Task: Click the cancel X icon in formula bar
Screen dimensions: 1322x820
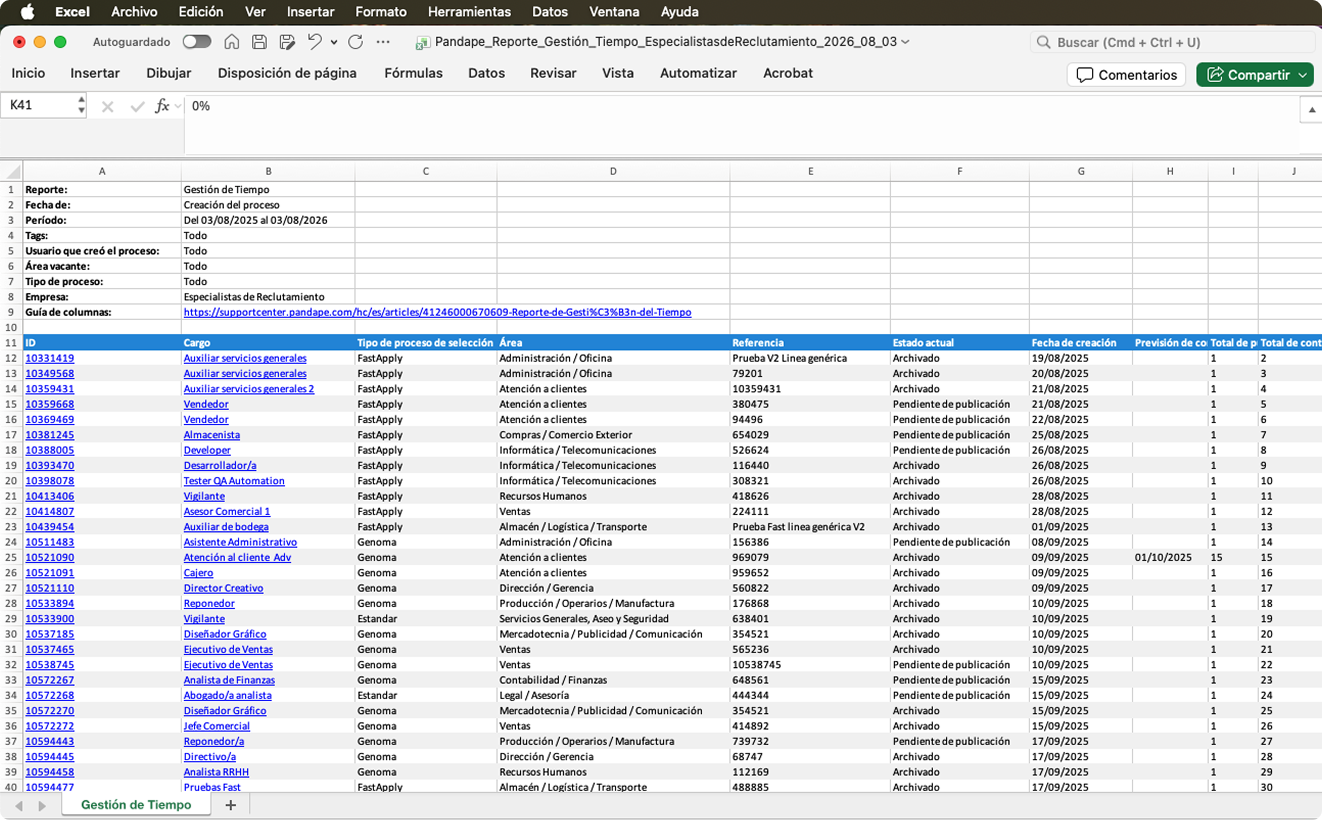Action: 108,106
